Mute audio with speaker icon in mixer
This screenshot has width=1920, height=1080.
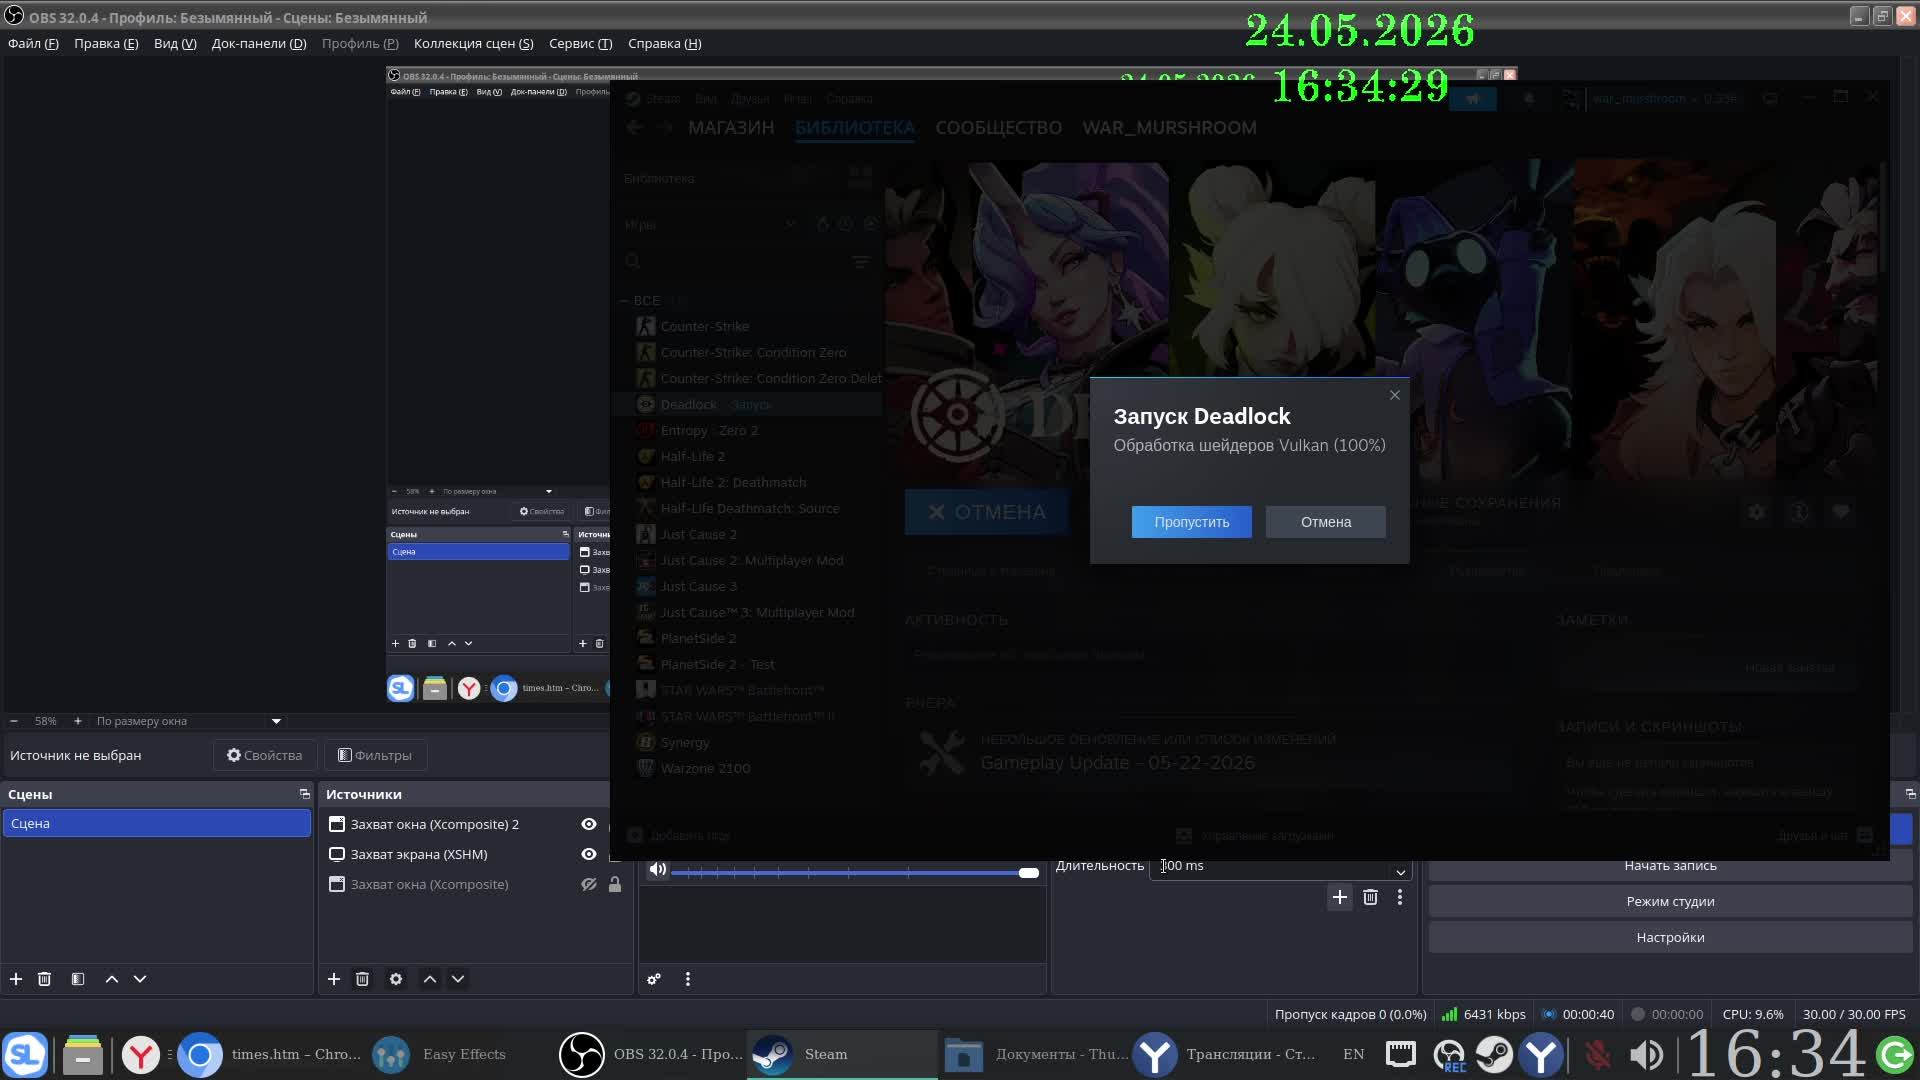(658, 869)
